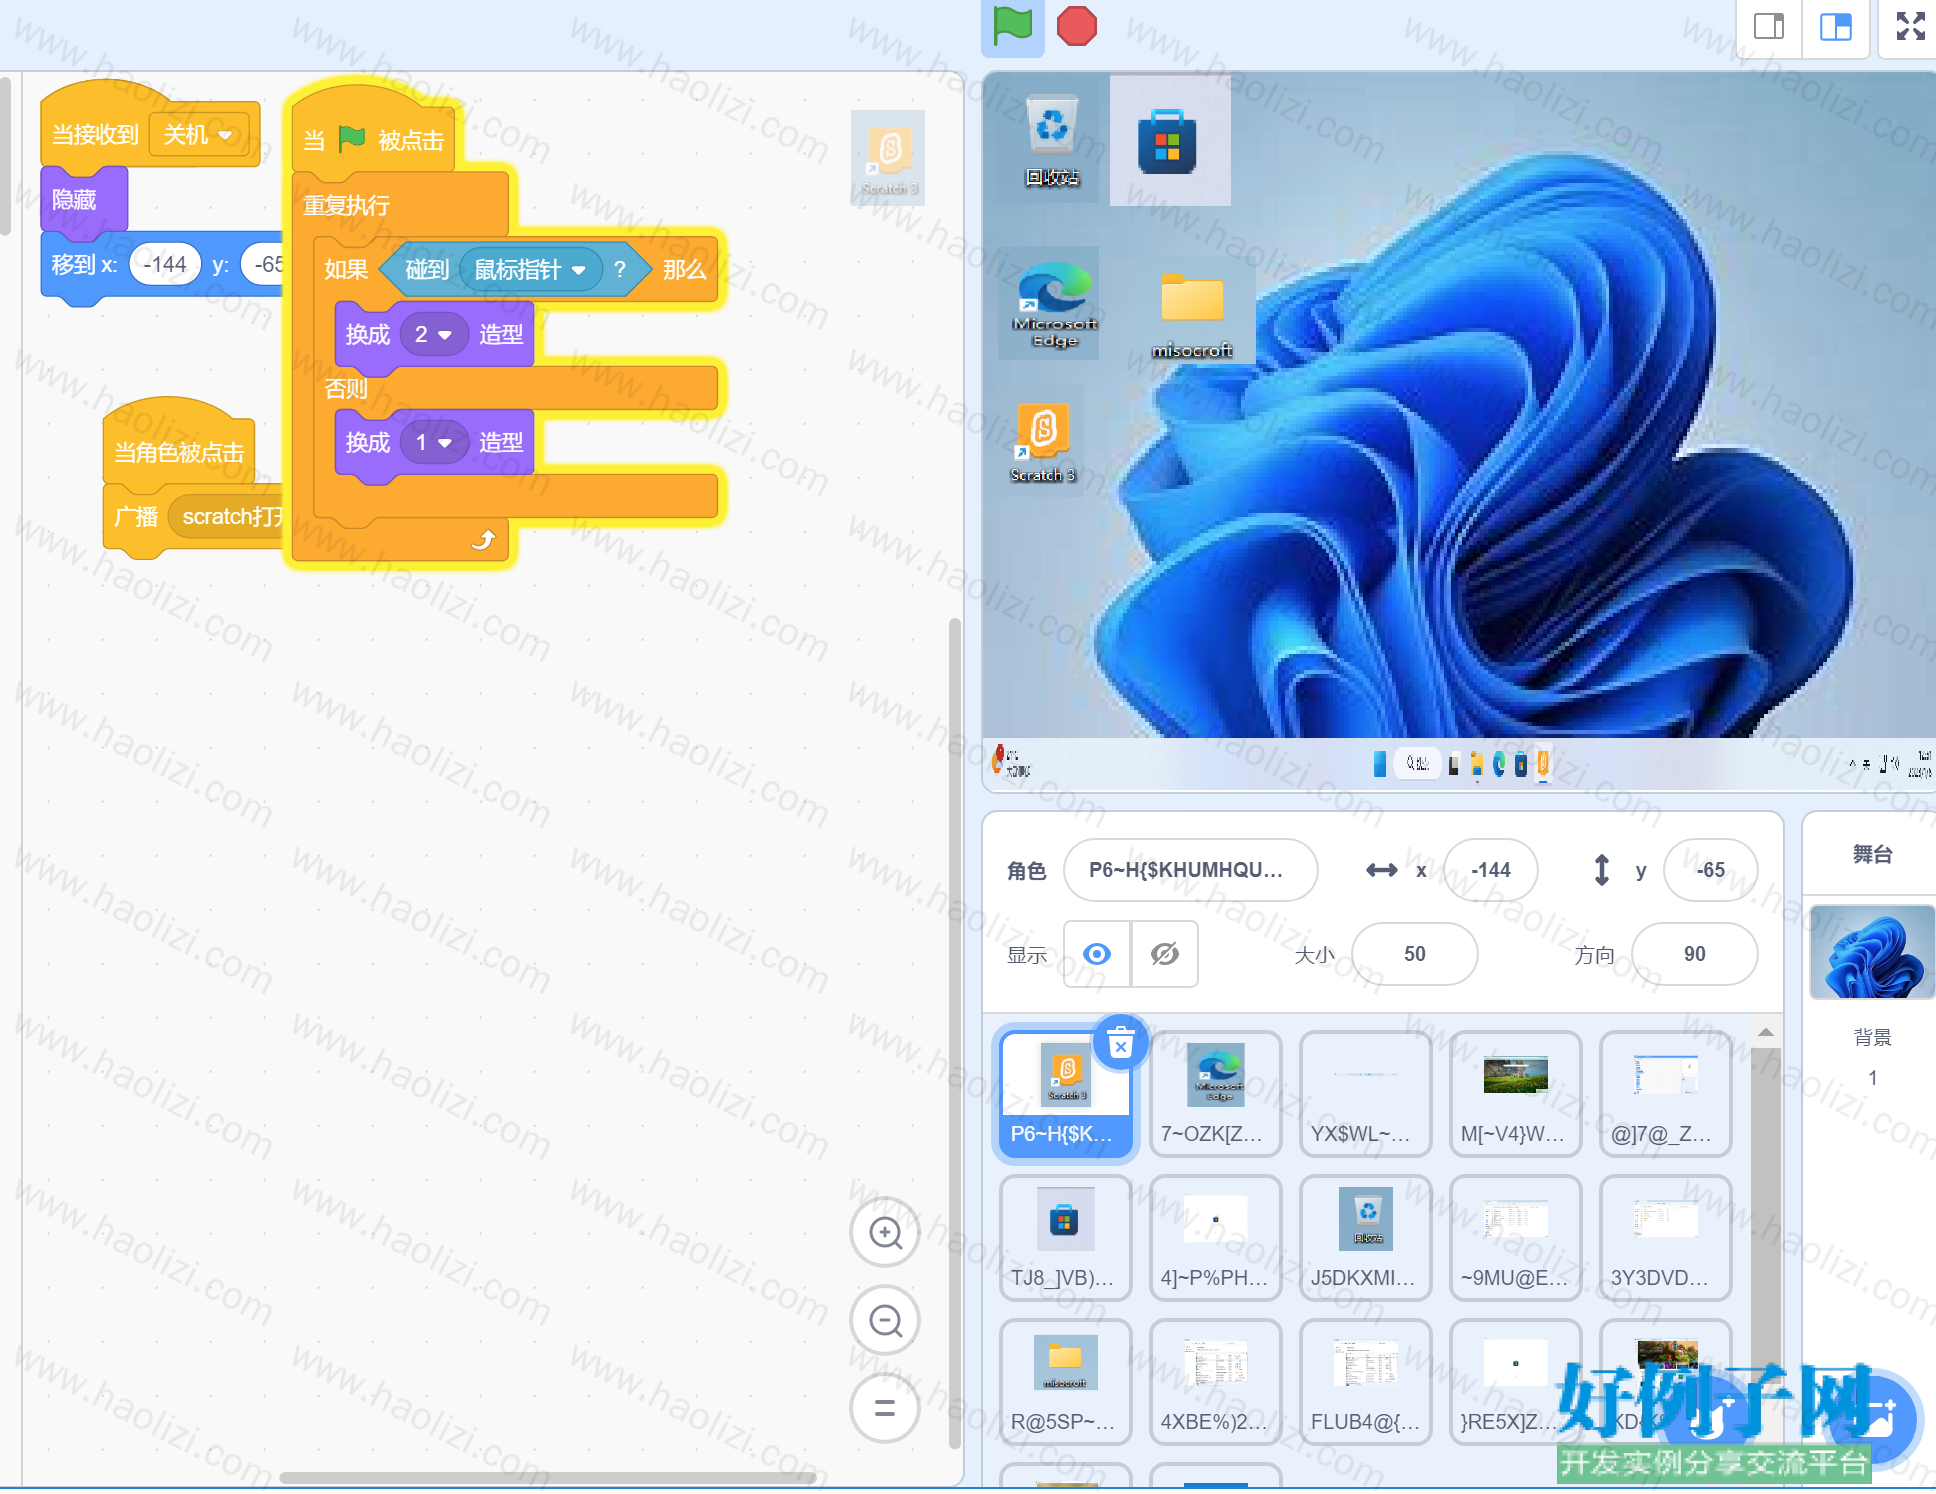
Task: Select the YX$WL~ sprite
Action: click(x=1365, y=1094)
